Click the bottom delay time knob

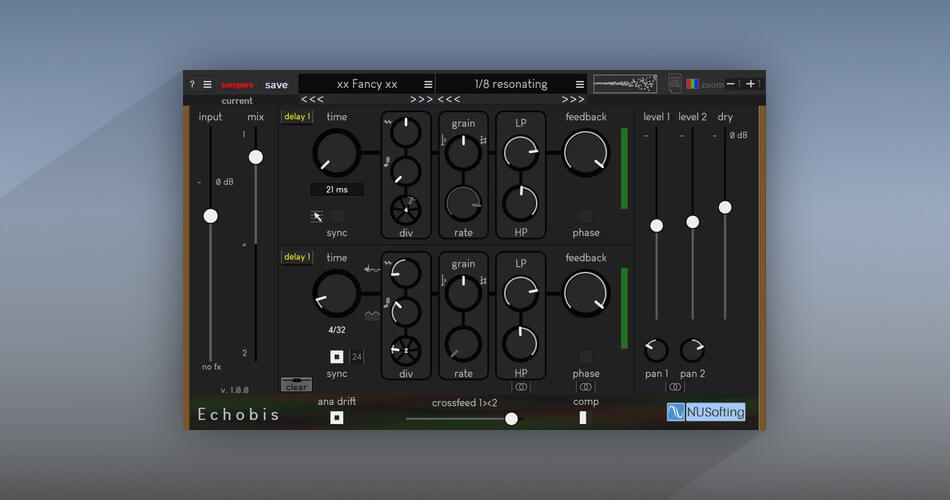[x=336, y=293]
